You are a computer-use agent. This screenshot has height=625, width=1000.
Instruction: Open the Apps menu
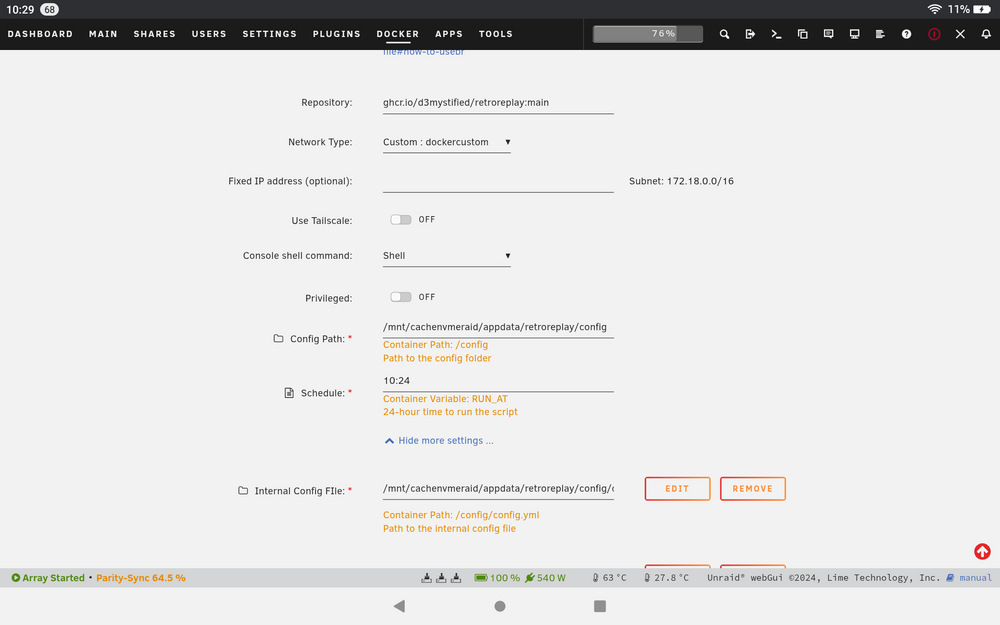tap(449, 34)
